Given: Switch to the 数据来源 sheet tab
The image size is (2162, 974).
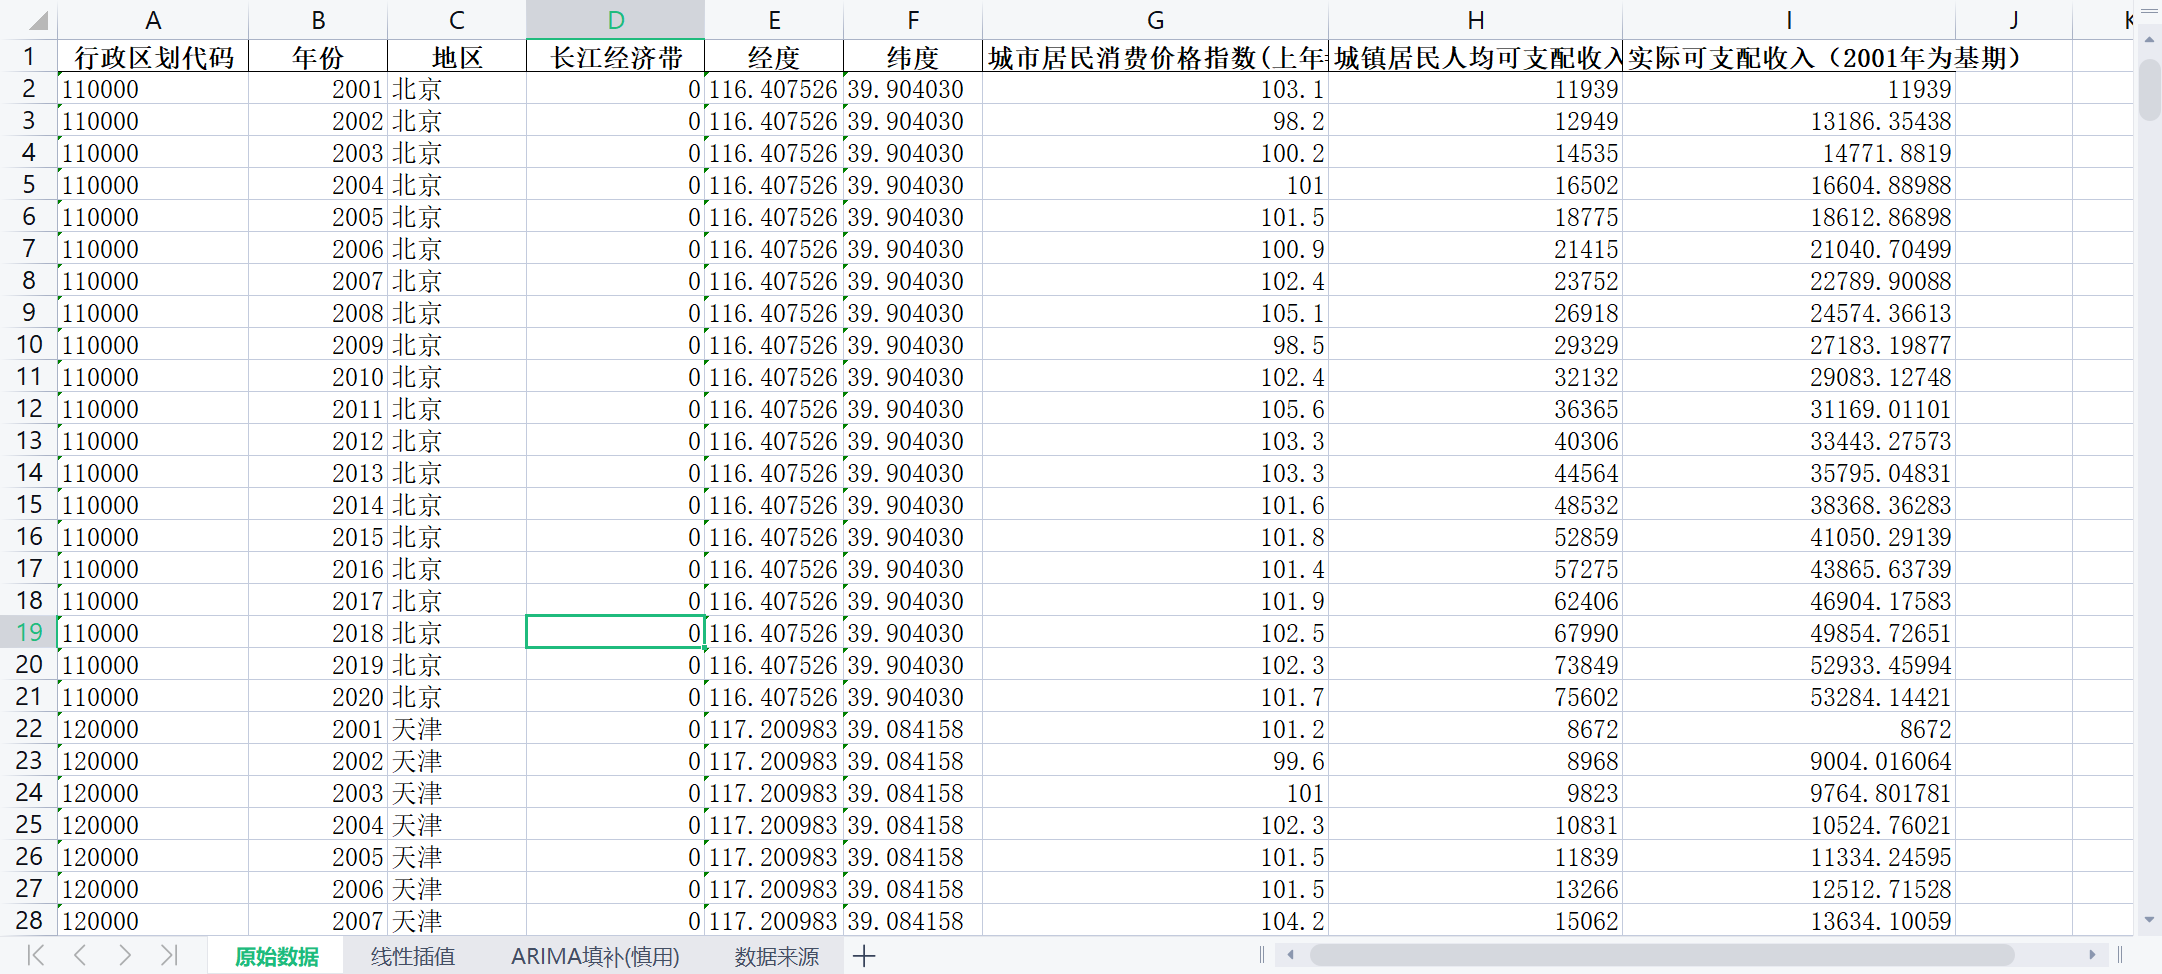Looking at the screenshot, I should tap(776, 957).
